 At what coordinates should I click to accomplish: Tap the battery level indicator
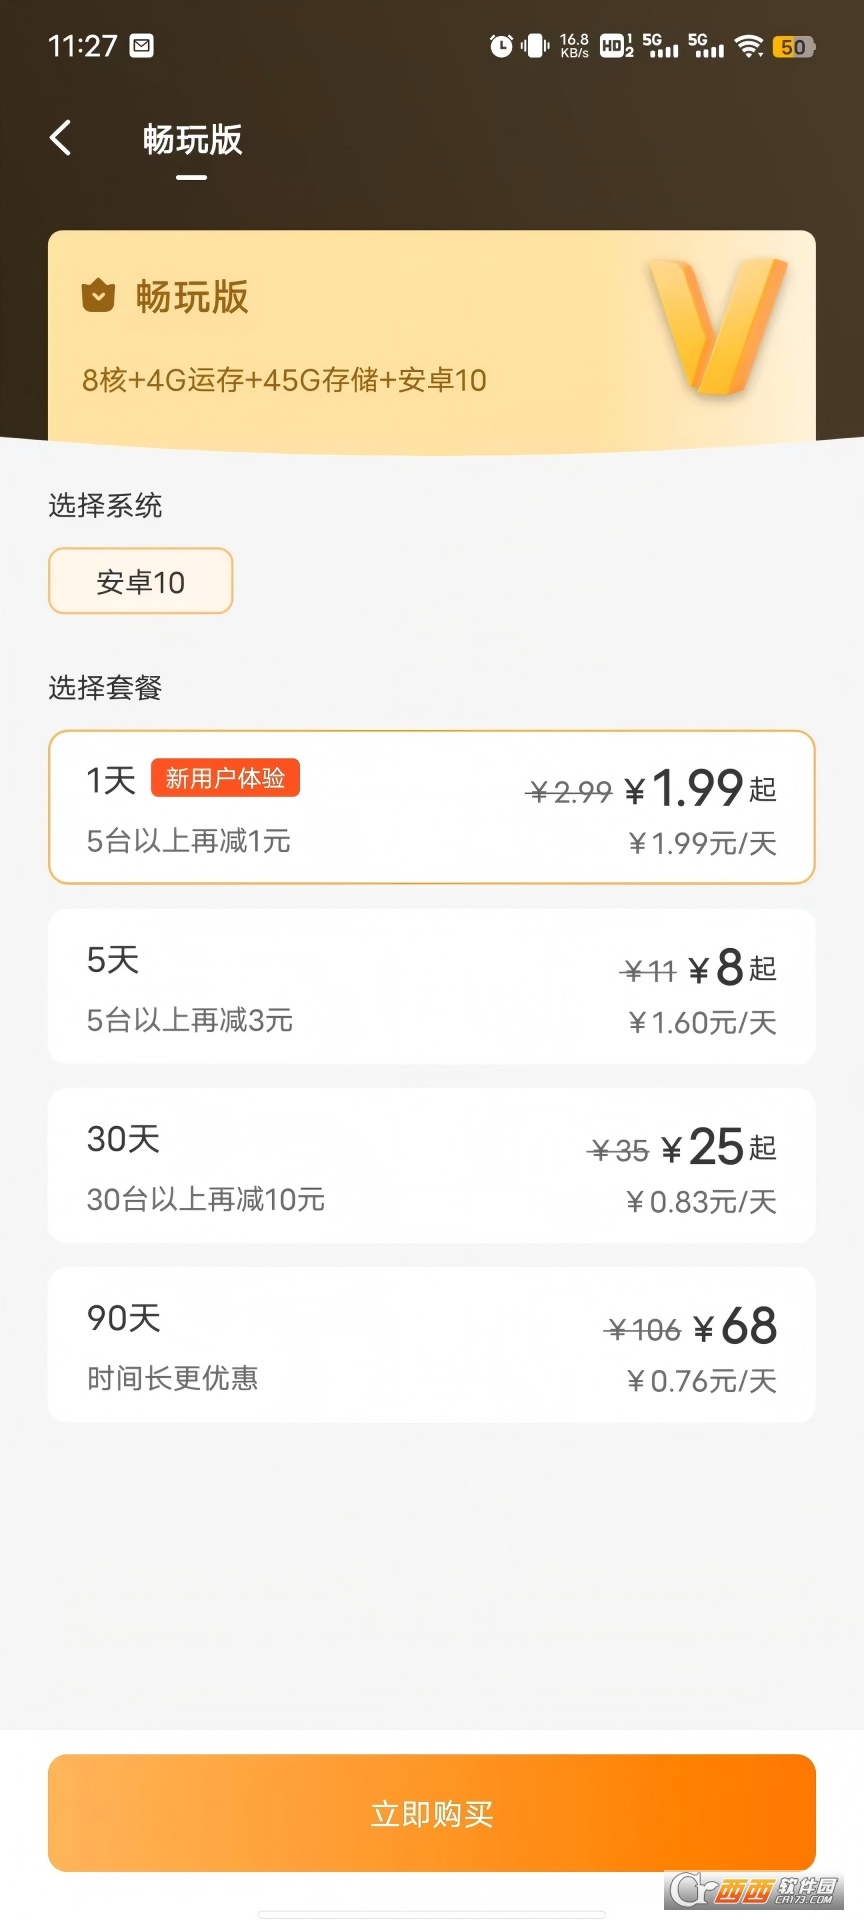(x=794, y=46)
